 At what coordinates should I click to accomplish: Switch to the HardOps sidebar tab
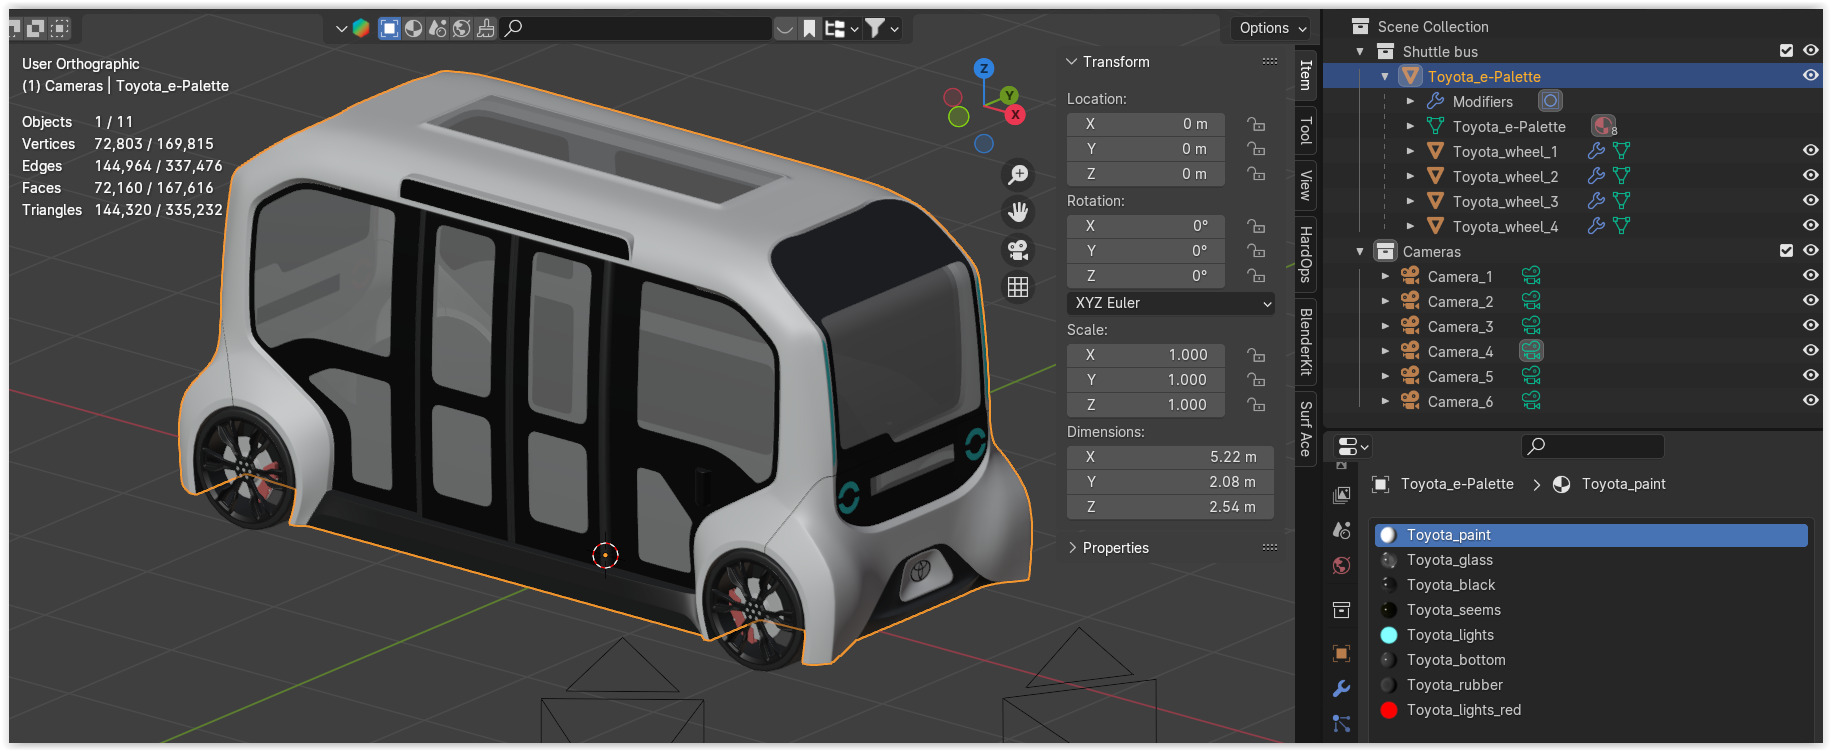1306,254
